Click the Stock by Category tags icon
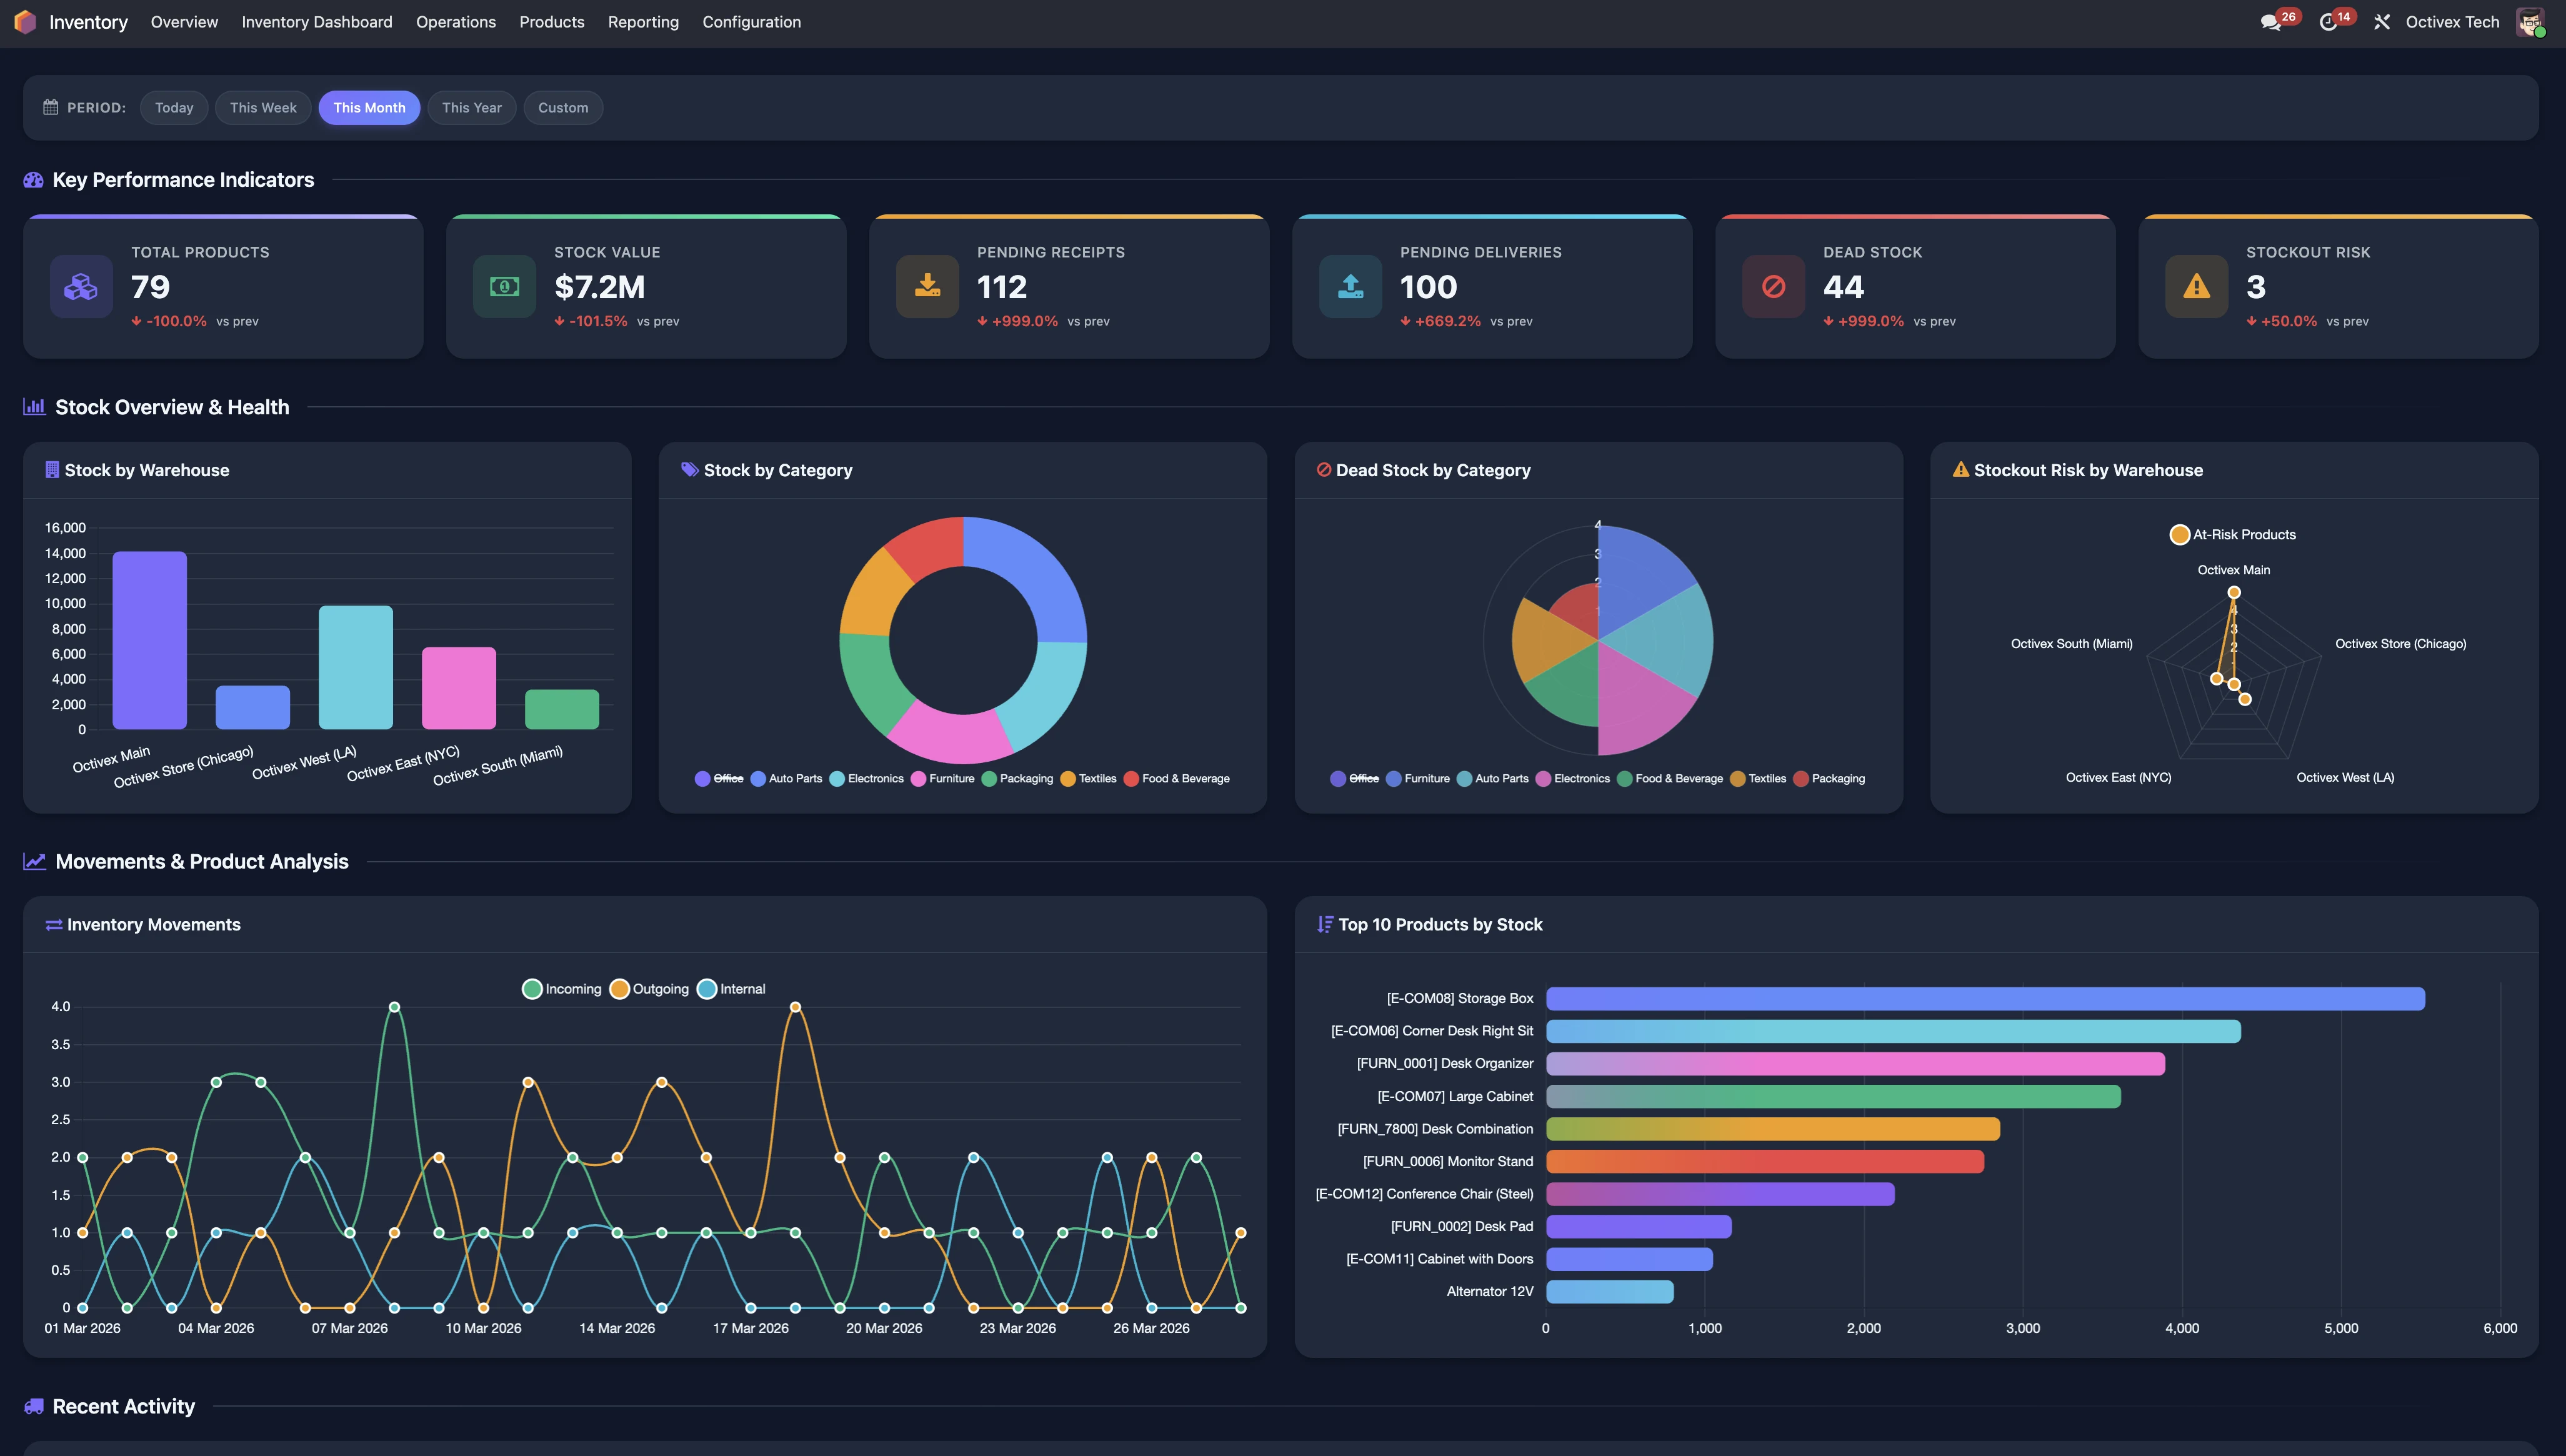Viewport: 2566px width, 1456px height. (690, 470)
